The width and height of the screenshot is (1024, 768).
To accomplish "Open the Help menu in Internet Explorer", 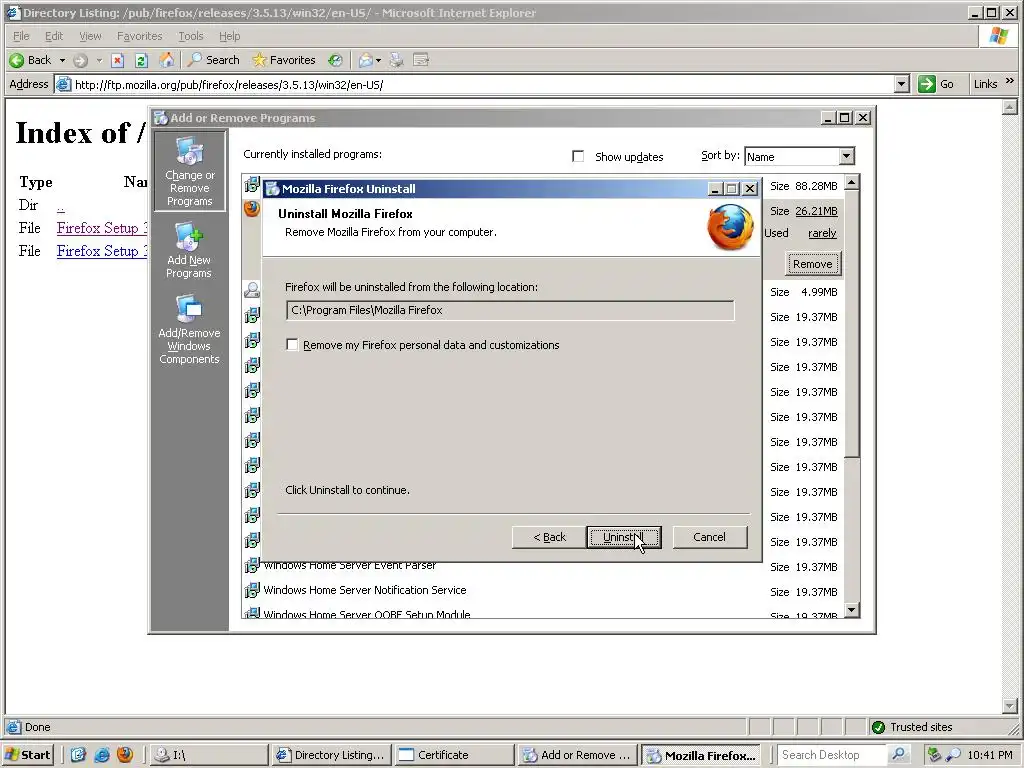I will coord(229,36).
